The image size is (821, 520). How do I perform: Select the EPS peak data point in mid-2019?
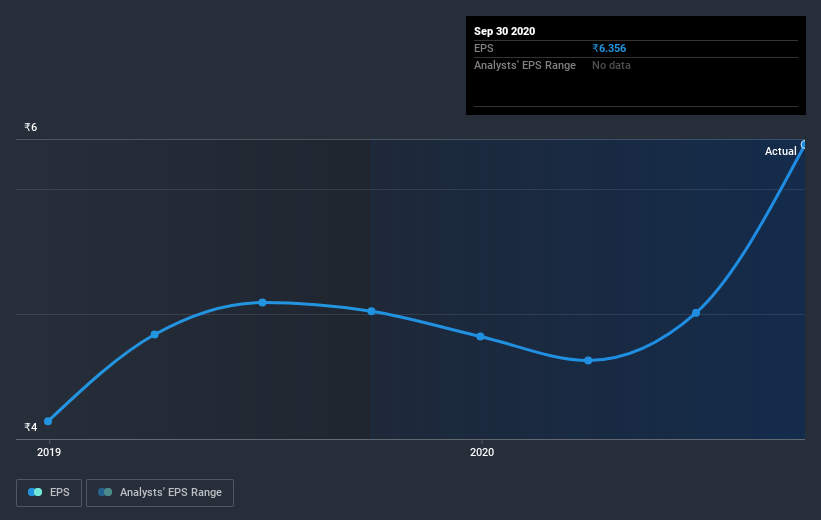pos(262,303)
